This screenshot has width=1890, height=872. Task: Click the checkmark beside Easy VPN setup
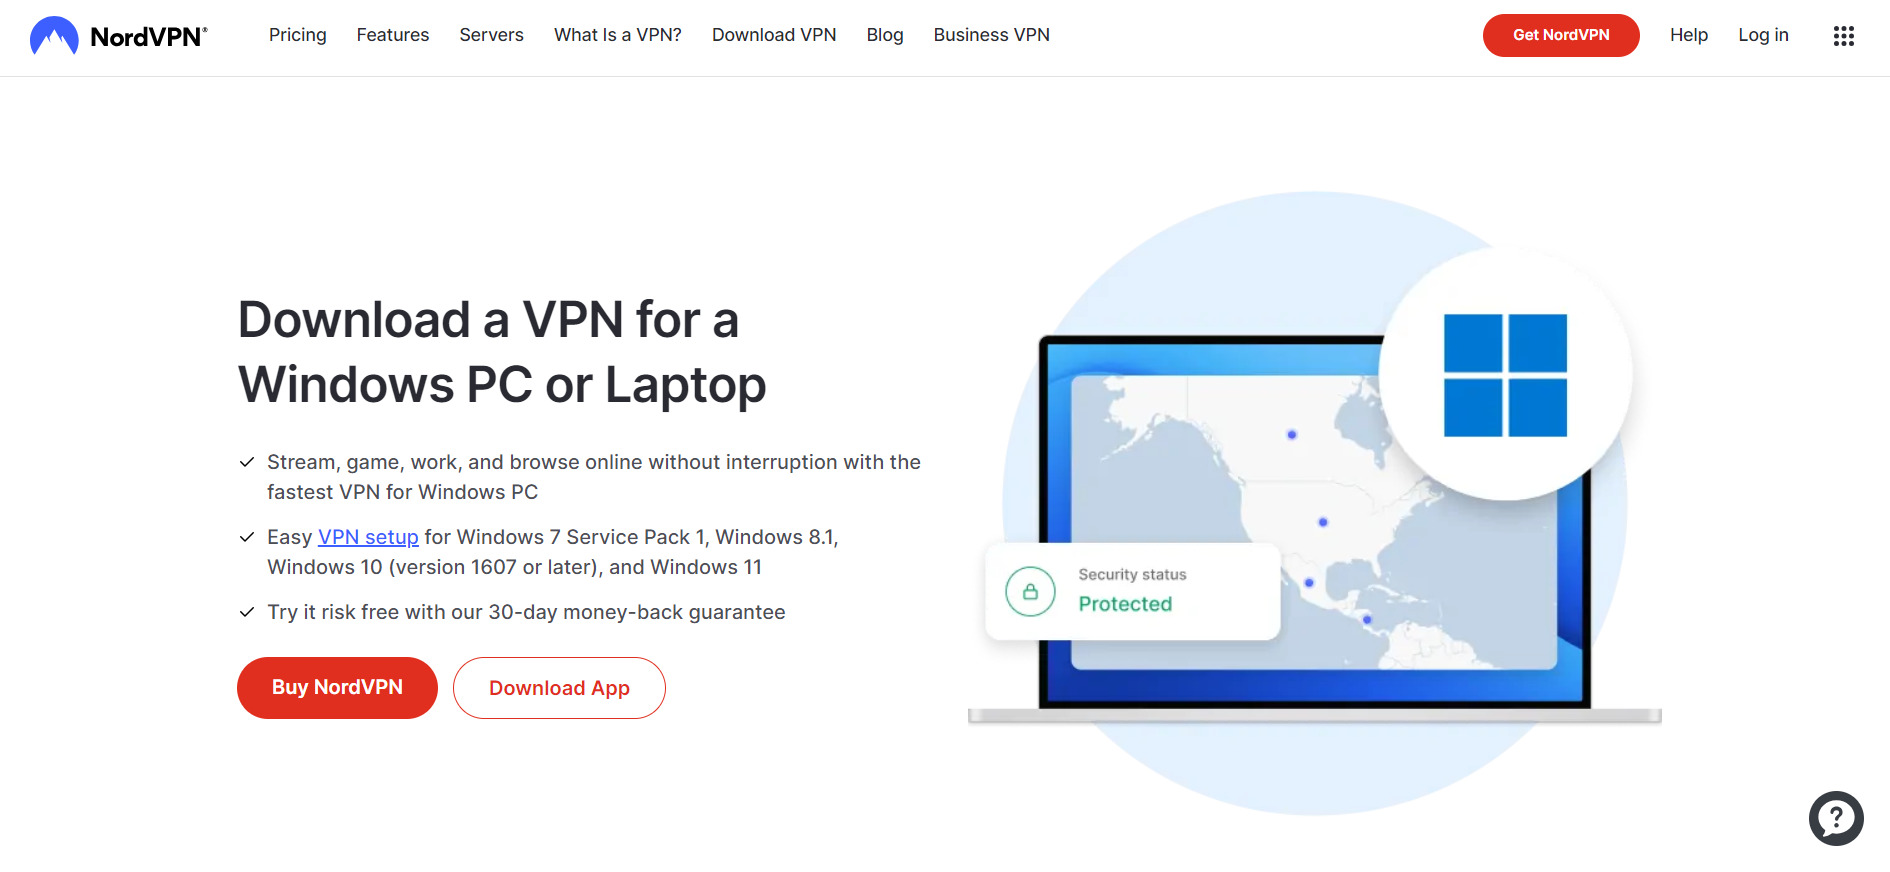point(247,537)
